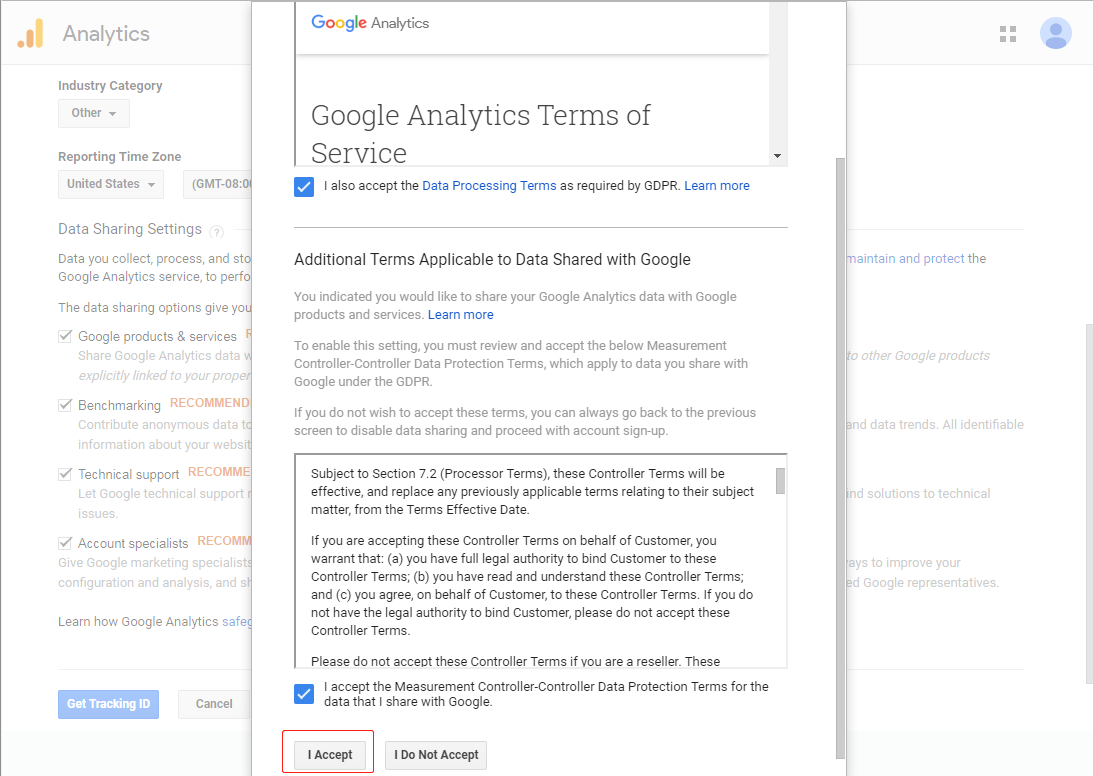Click the Get Tracking ID button

108,704
